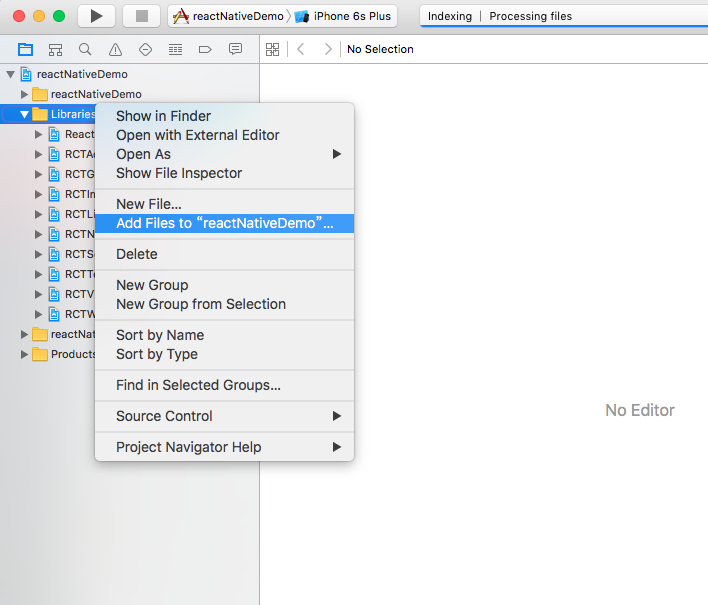Expand the RCTA library project

click(38, 154)
